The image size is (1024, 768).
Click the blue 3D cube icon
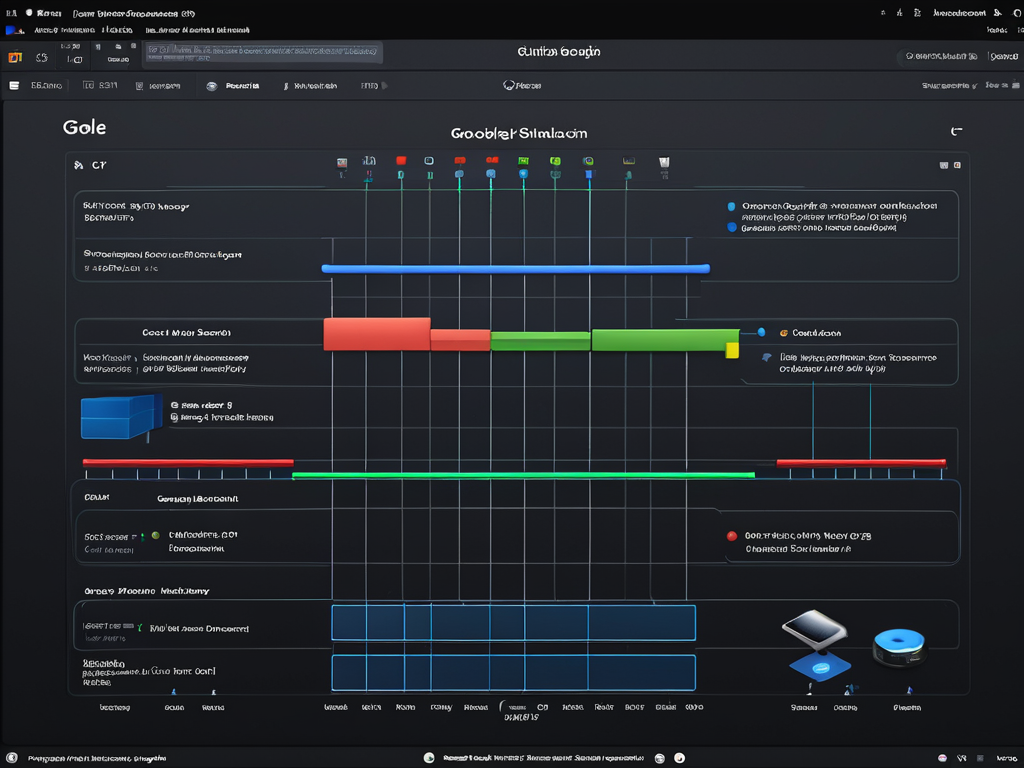click(120, 415)
